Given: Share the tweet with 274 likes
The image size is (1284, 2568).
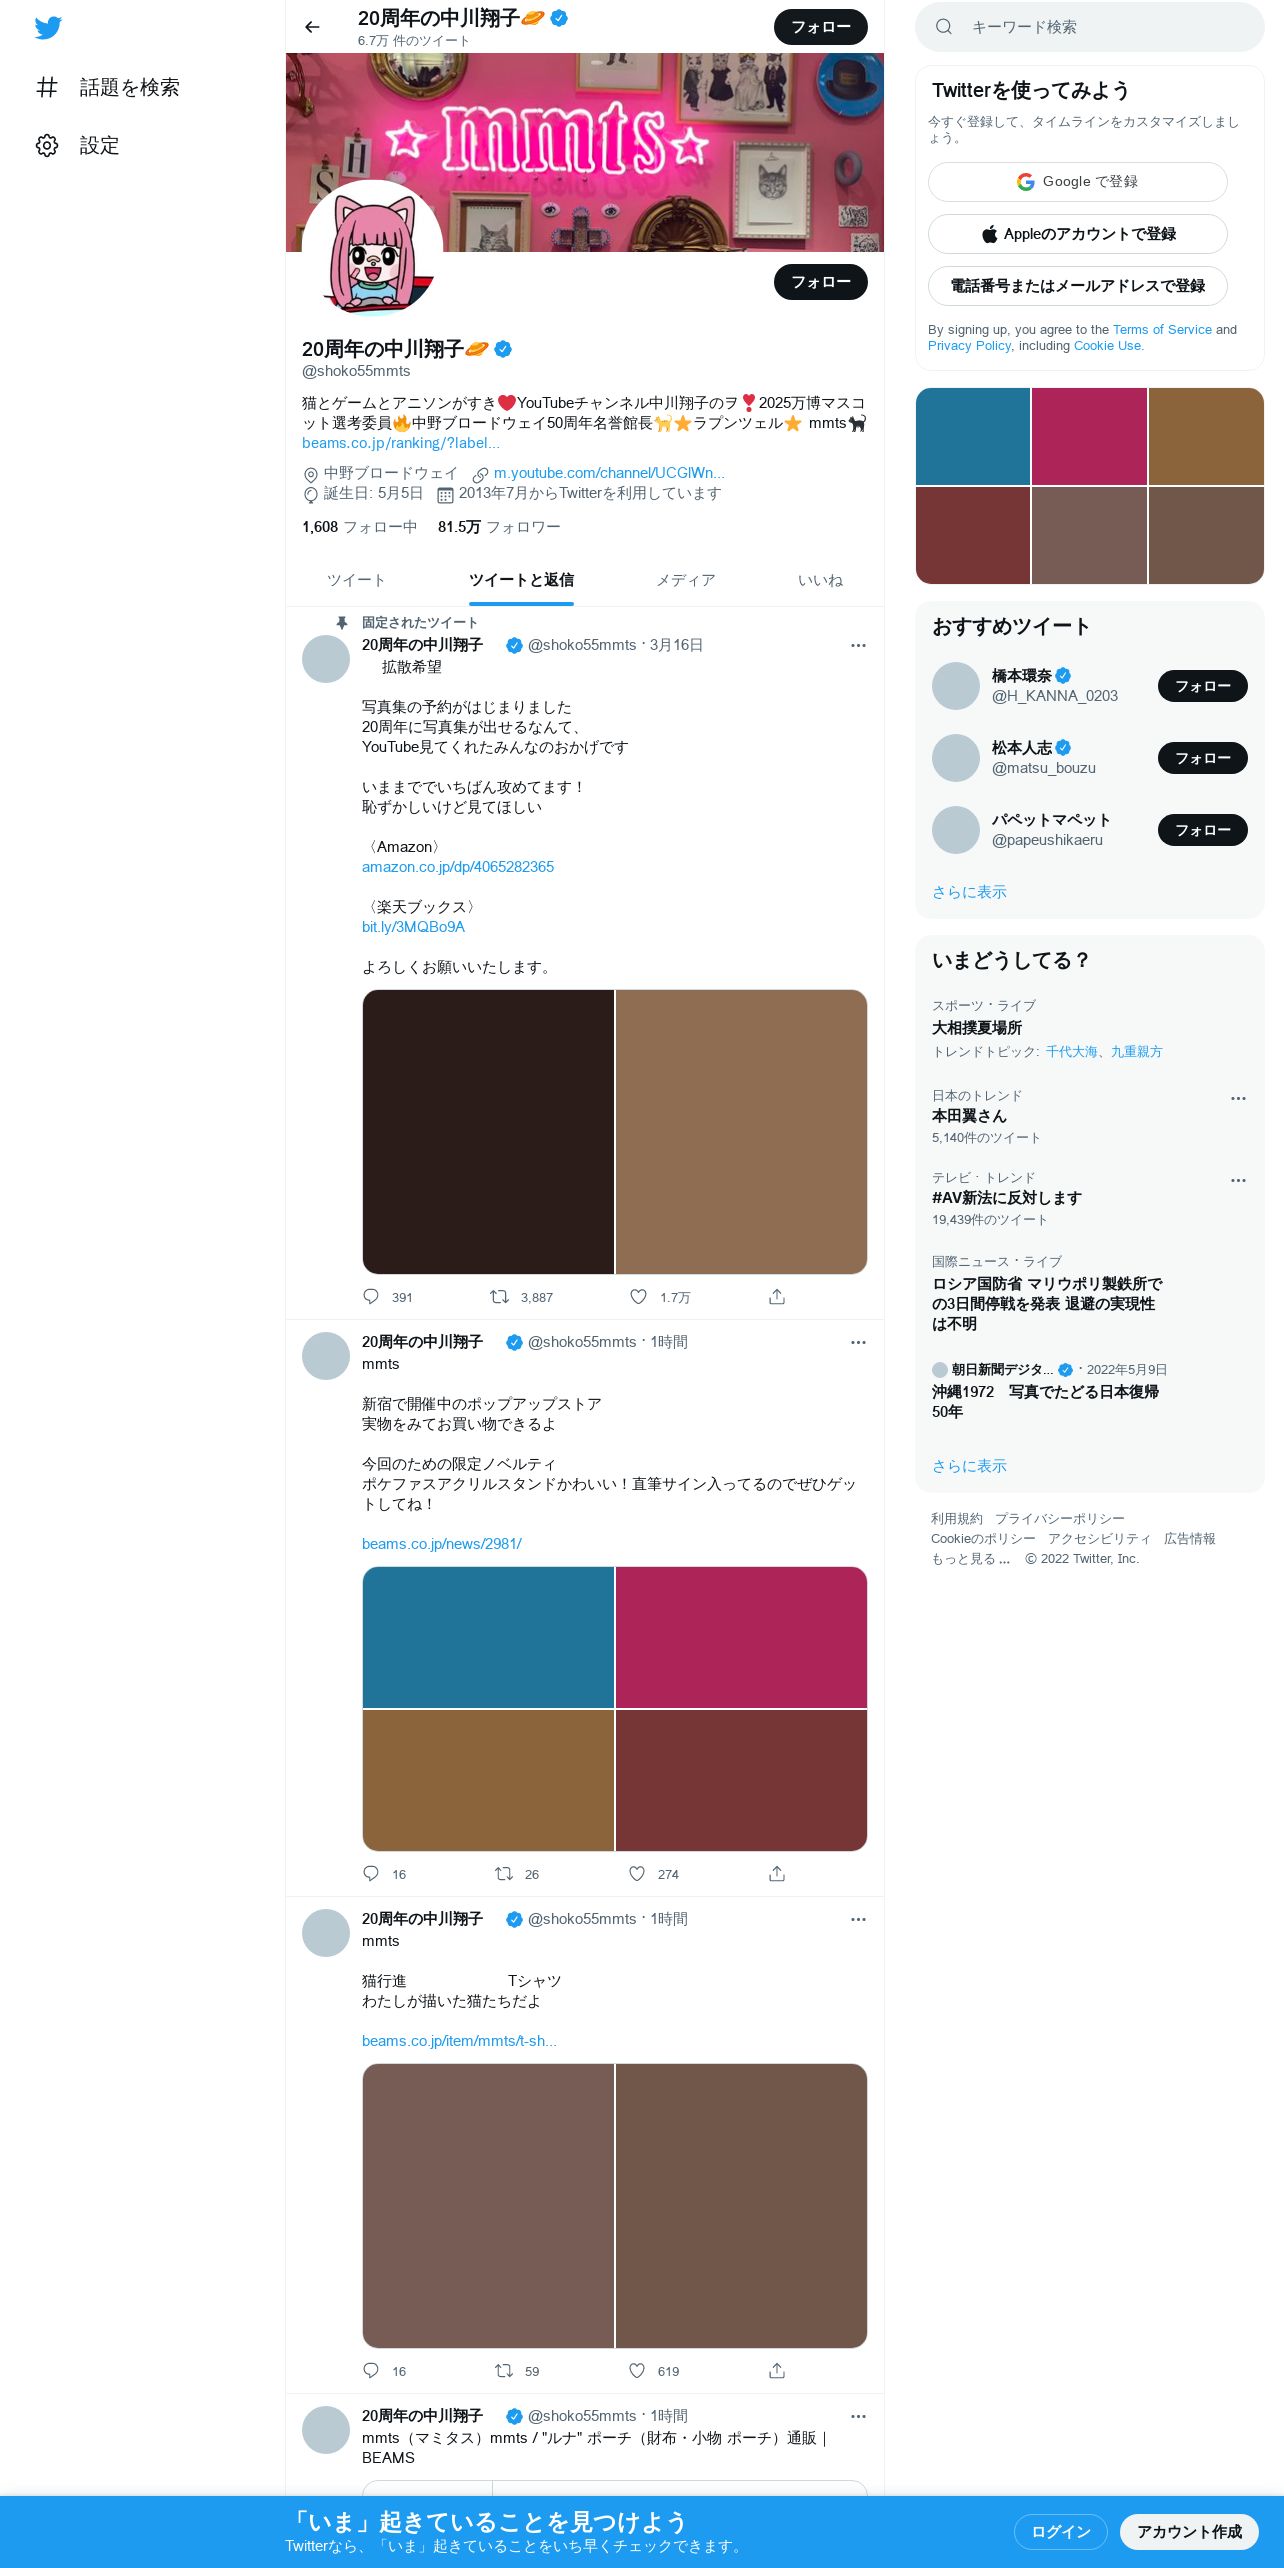Looking at the screenshot, I should (x=777, y=1873).
